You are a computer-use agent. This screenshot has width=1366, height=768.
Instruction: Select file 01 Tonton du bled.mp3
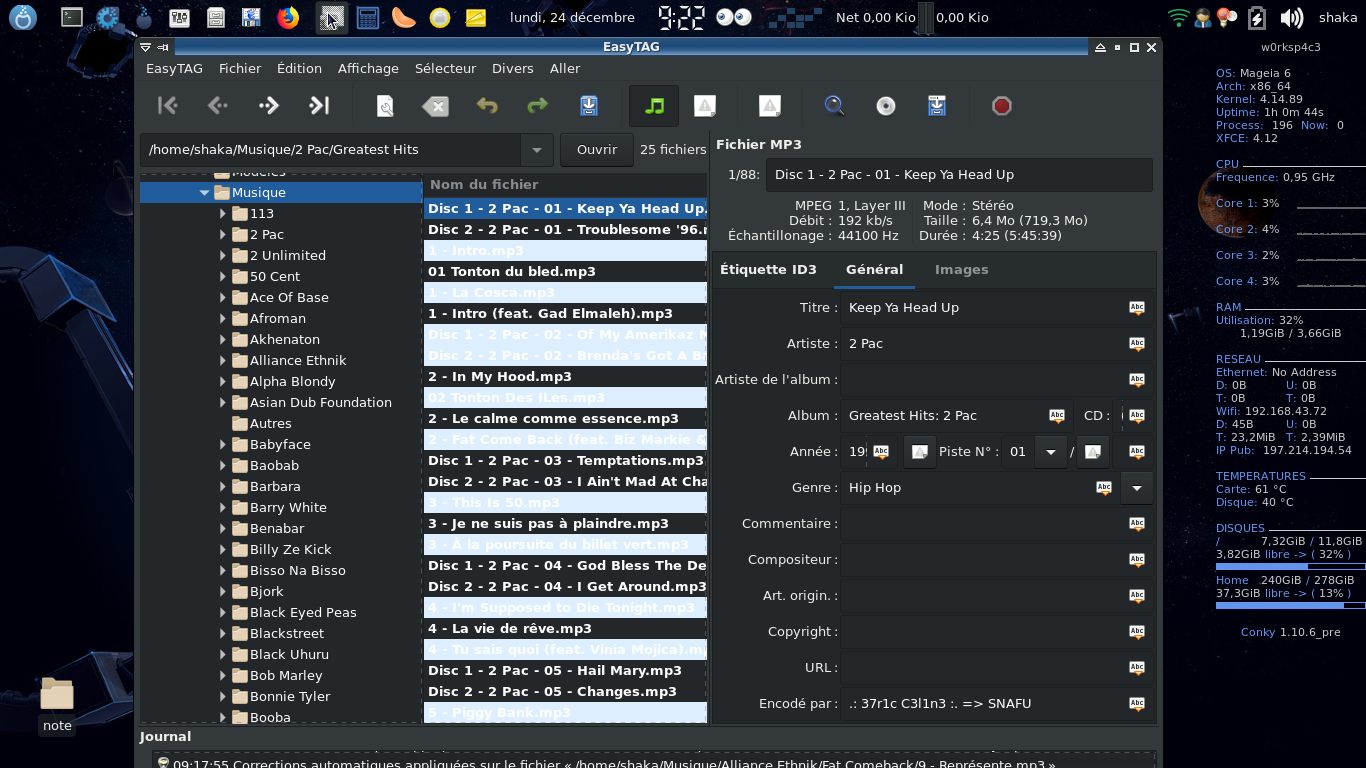[x=565, y=272]
